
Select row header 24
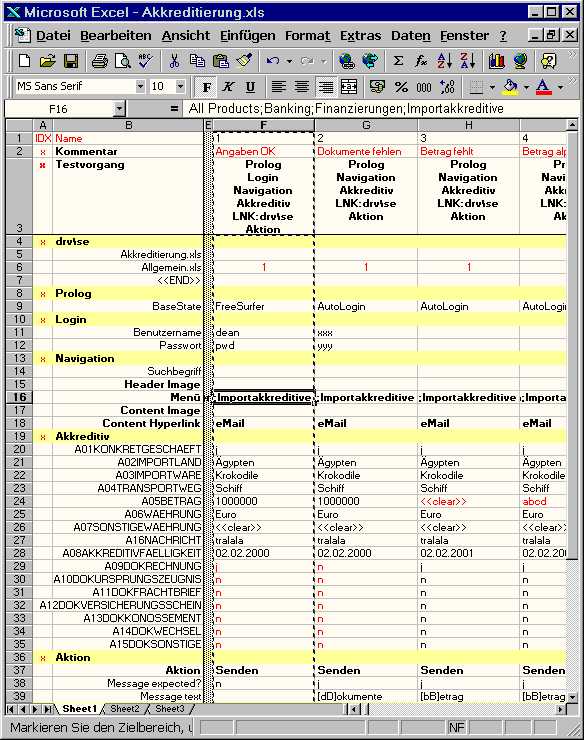click(19, 501)
